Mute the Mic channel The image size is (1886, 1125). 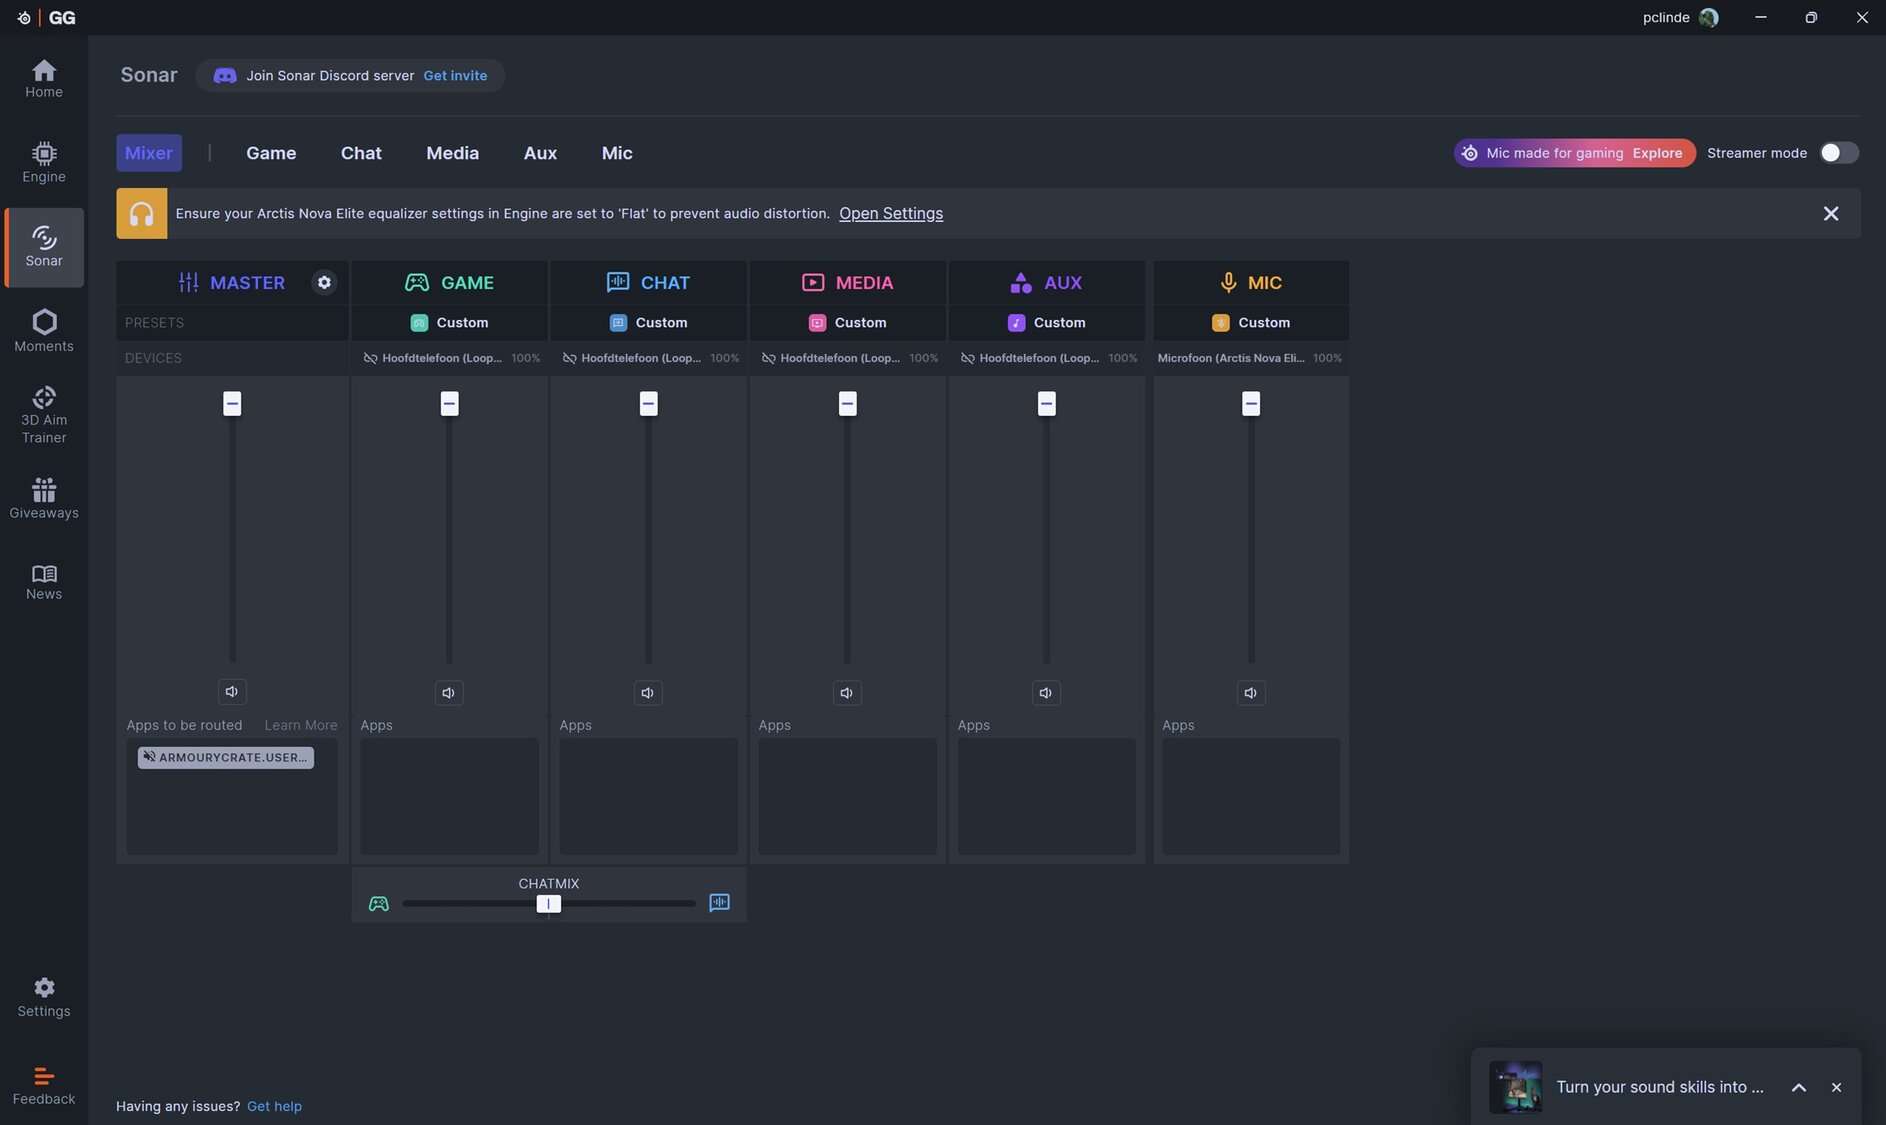(x=1250, y=693)
